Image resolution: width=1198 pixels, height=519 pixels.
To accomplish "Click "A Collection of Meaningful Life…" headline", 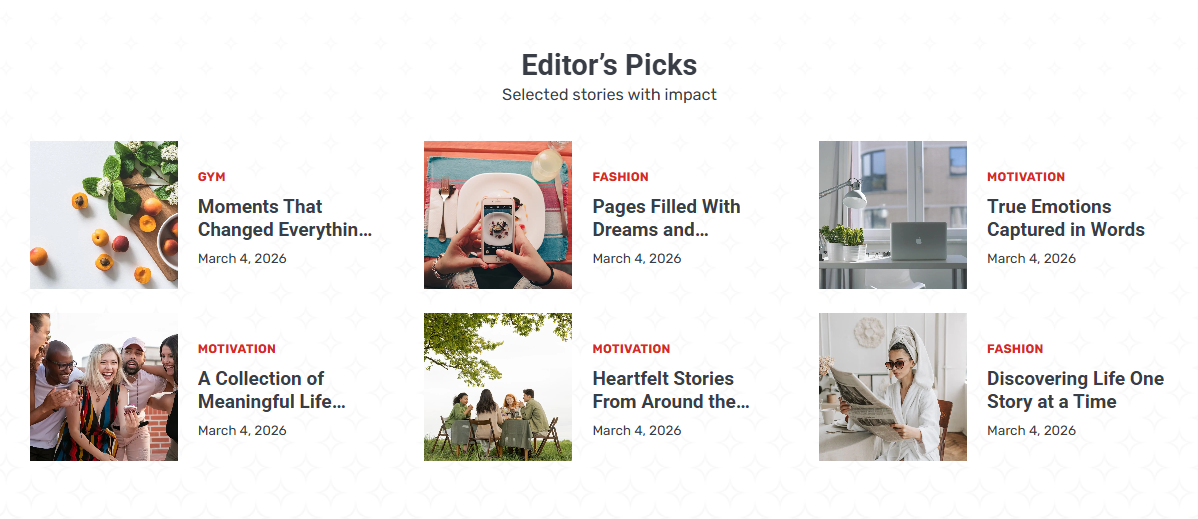I will (271, 390).
